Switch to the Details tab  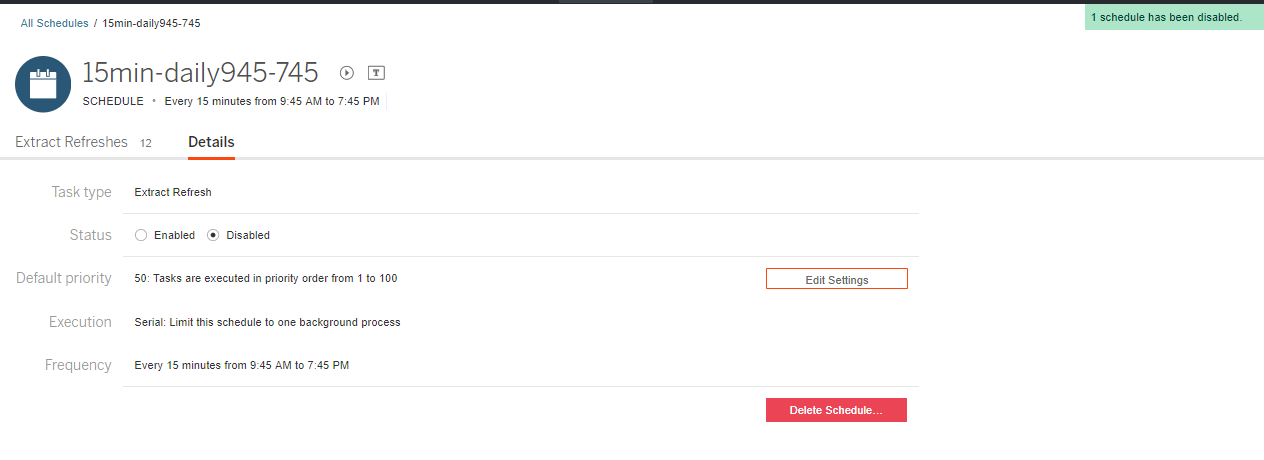click(211, 142)
